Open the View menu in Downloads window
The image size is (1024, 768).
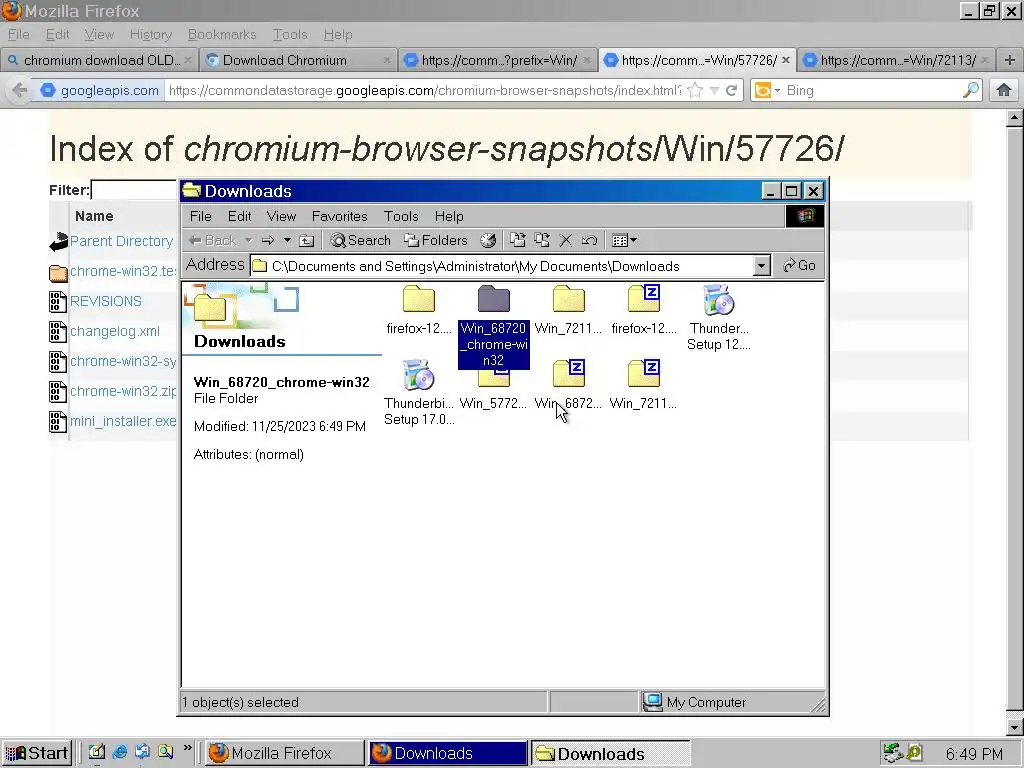coord(281,216)
